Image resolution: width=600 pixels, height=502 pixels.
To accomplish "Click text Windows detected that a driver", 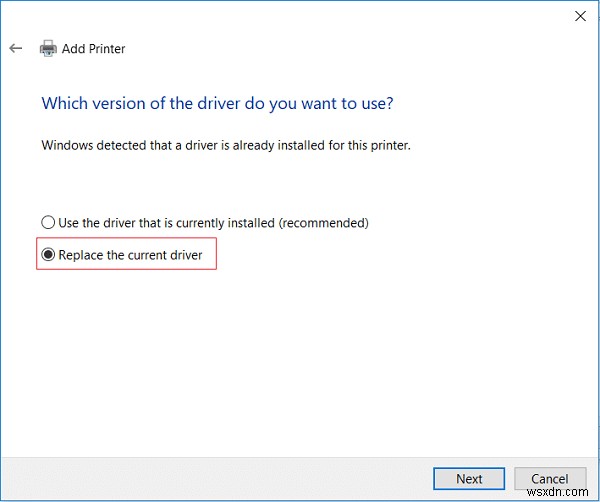I will (226, 145).
